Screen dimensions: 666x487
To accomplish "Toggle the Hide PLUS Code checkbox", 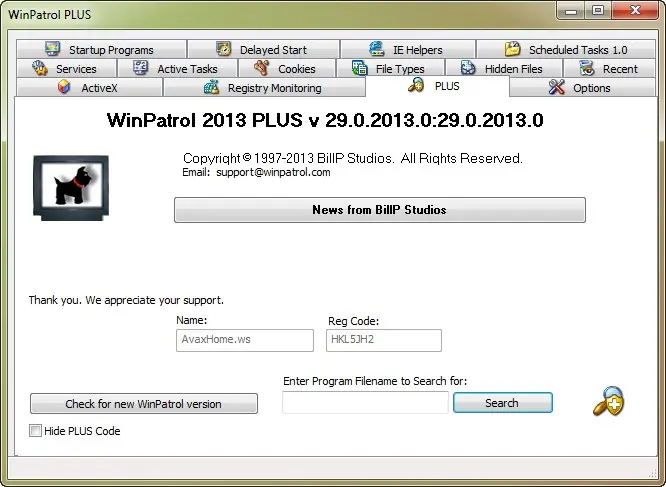I will pyautogui.click(x=36, y=431).
